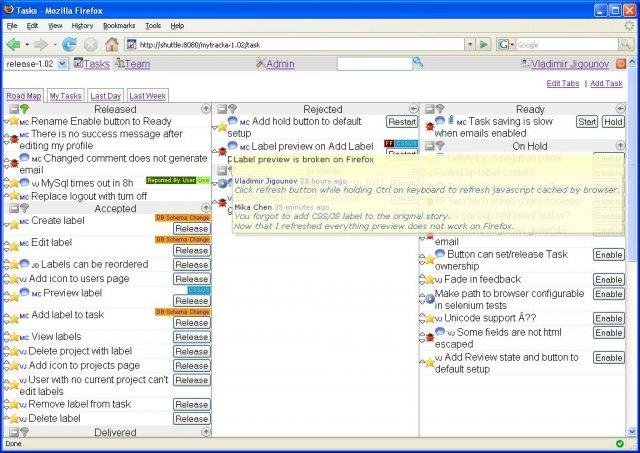This screenshot has height=453, width=640.
Task: Click the DB Schema Change label on Edit label
Action: (x=181, y=239)
